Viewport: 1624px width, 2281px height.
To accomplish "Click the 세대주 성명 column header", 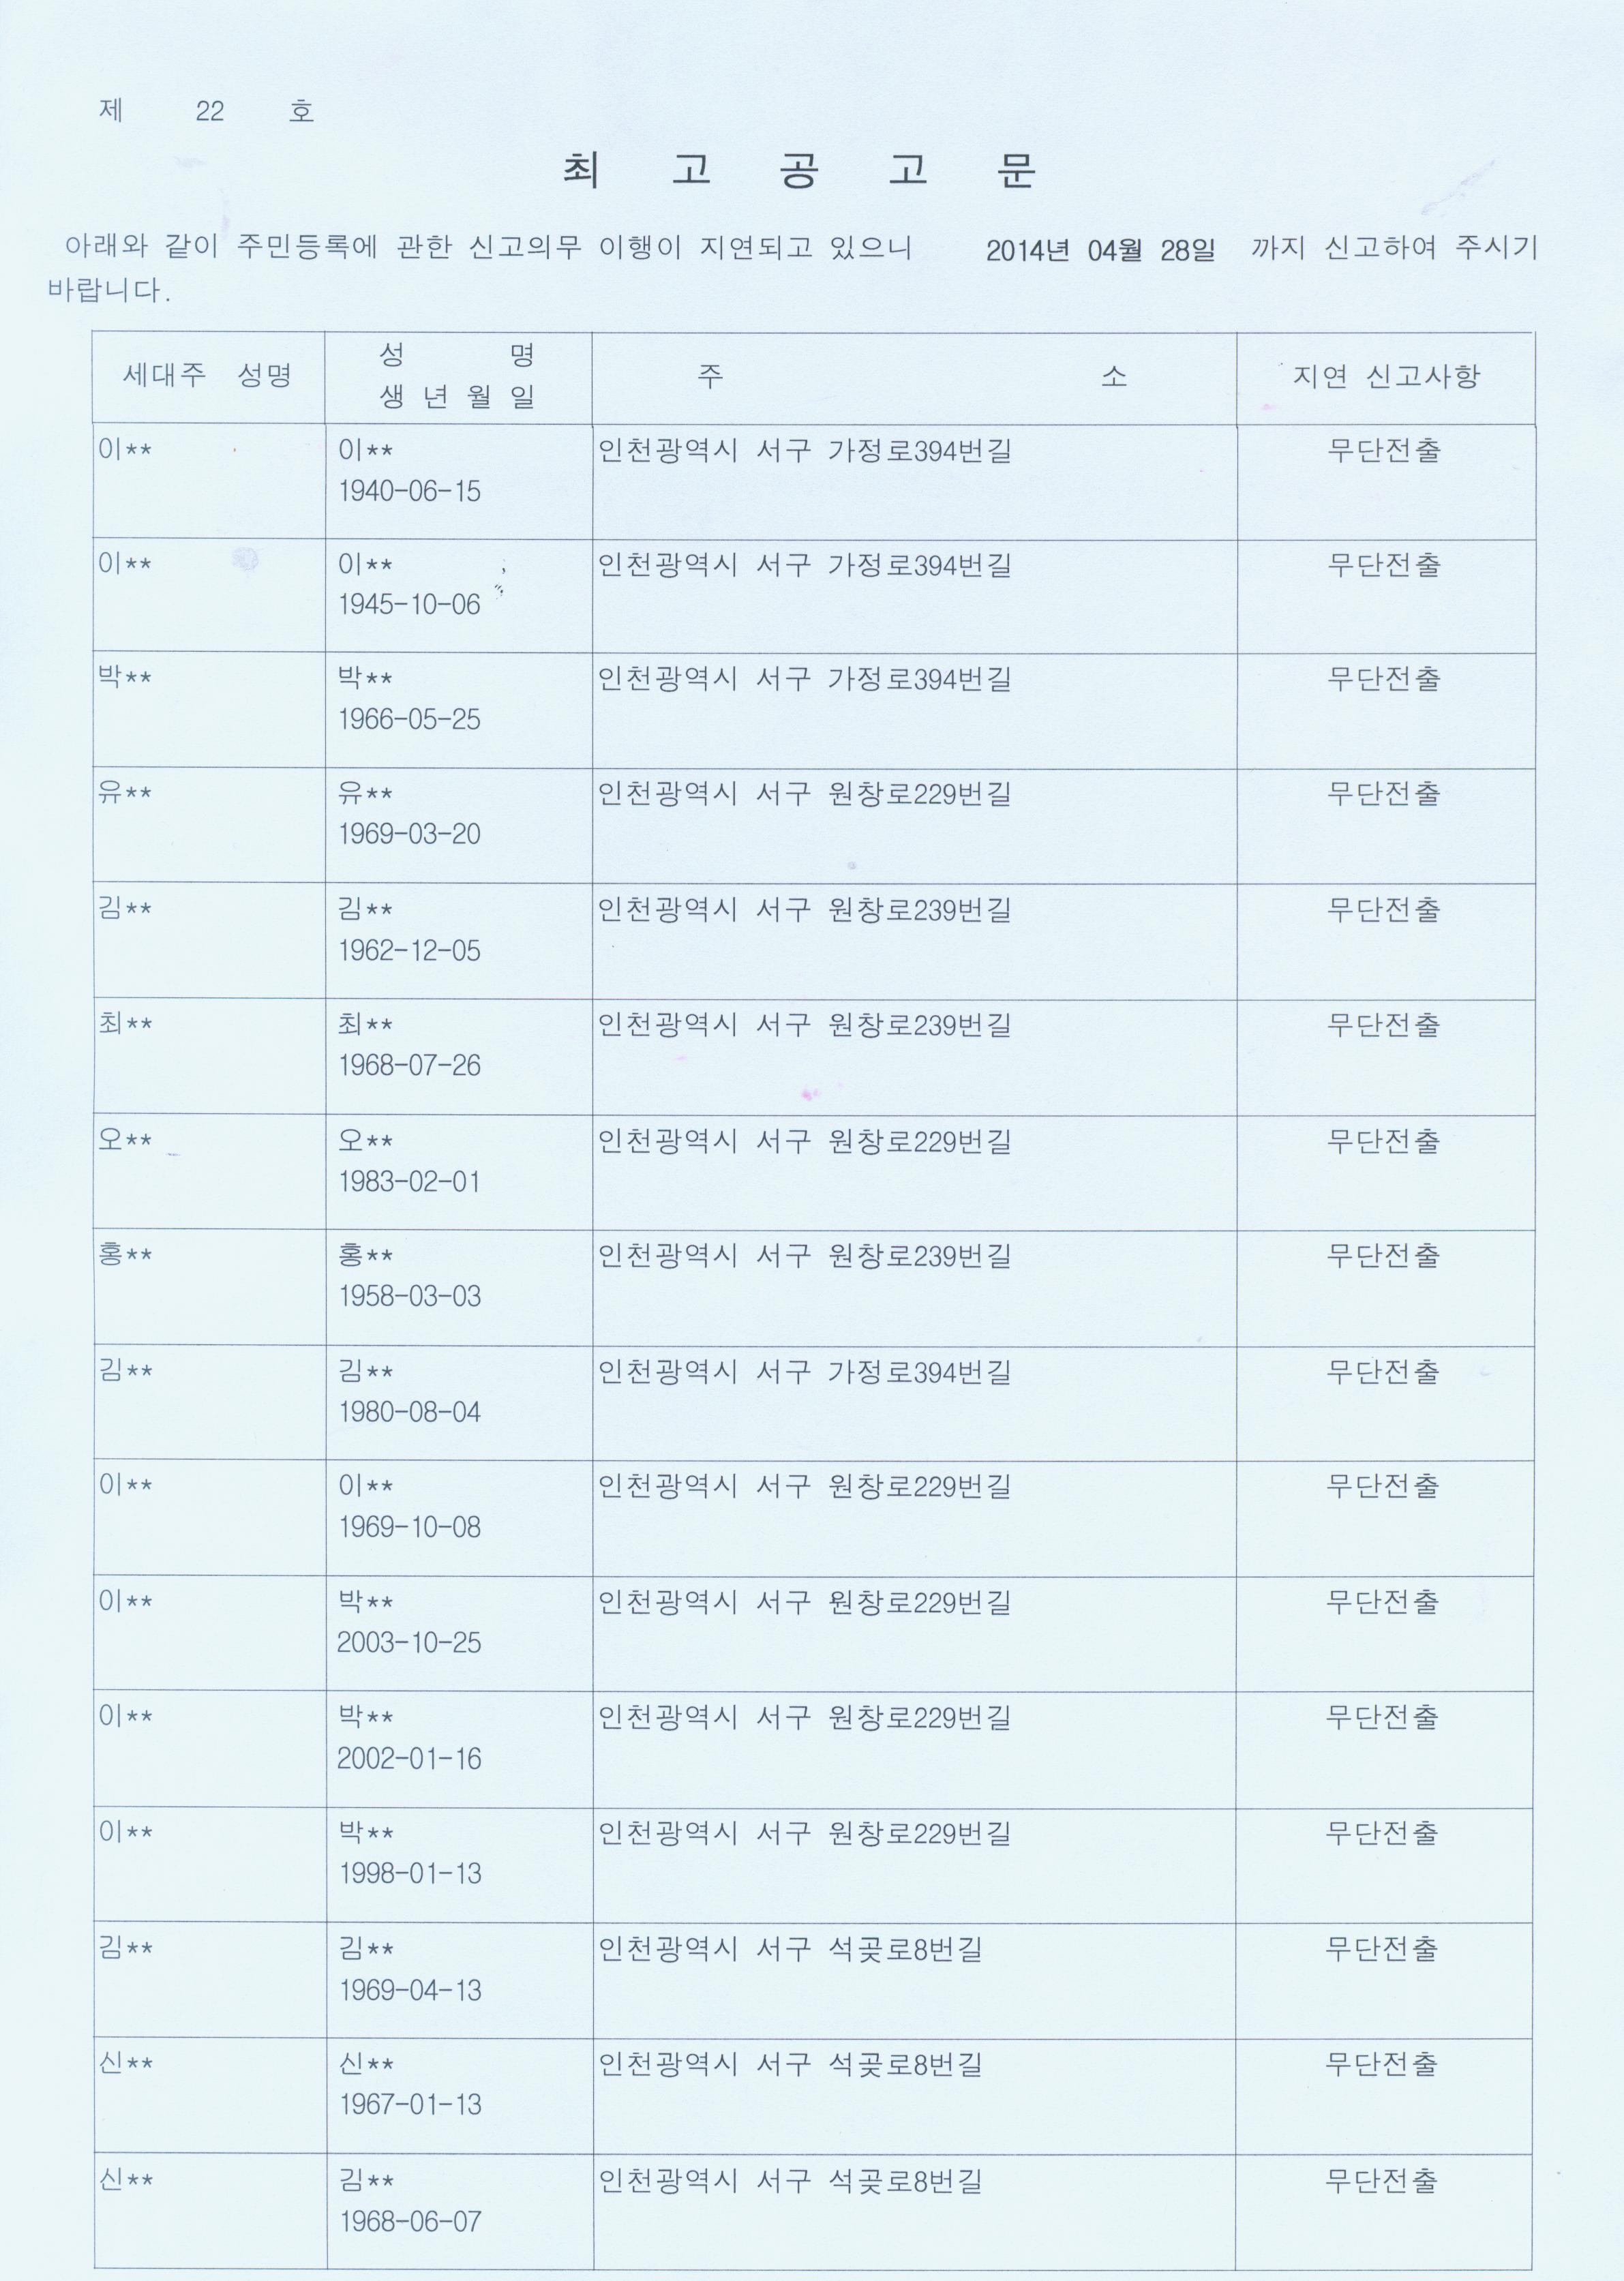I will click(x=208, y=375).
